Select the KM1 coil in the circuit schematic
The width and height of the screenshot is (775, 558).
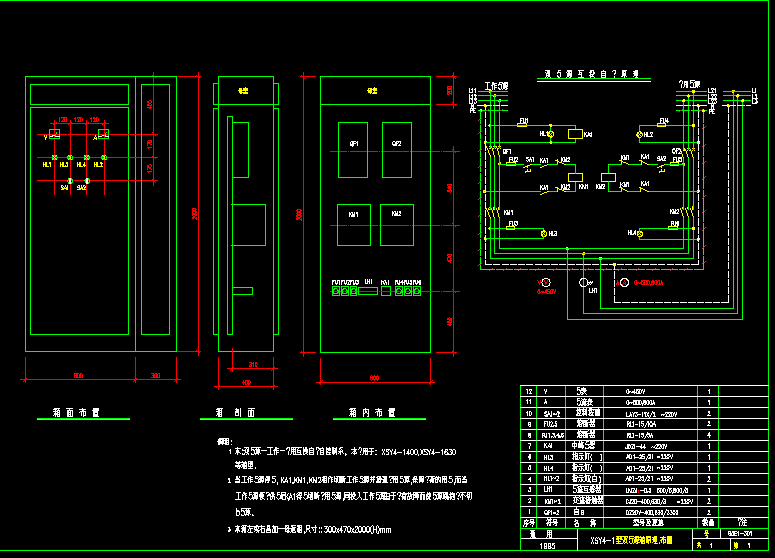coord(575,177)
